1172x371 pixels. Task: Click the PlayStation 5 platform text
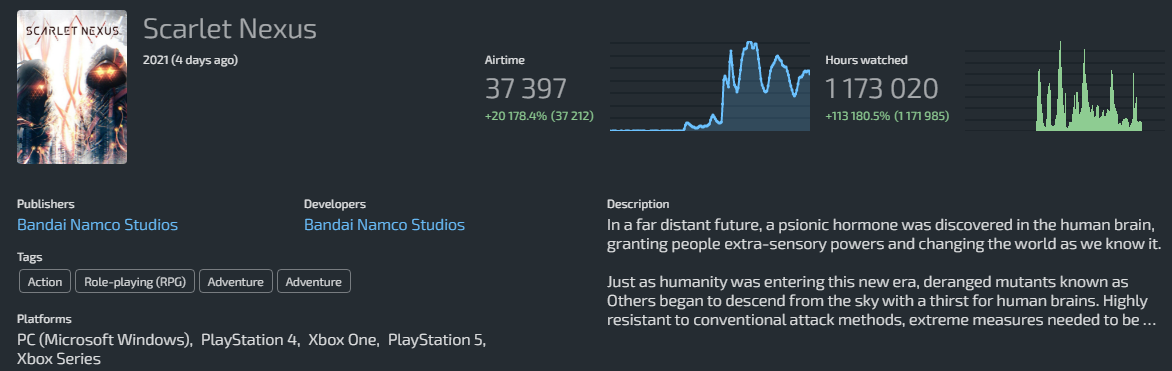[x=435, y=340]
